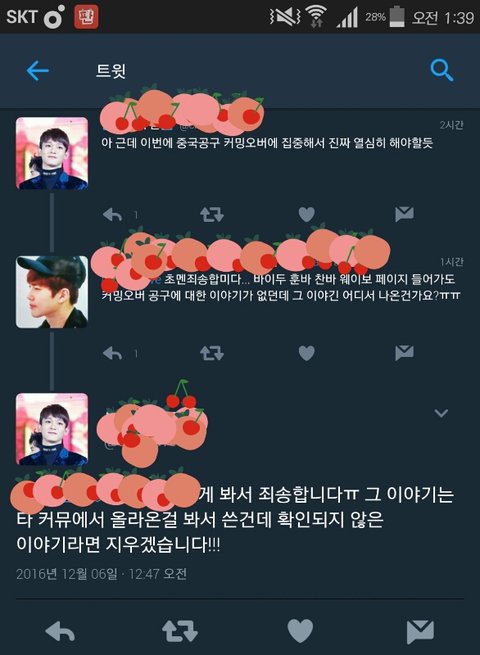
Task: Retweet the first tweet about 커밍오버
Action: [212, 215]
